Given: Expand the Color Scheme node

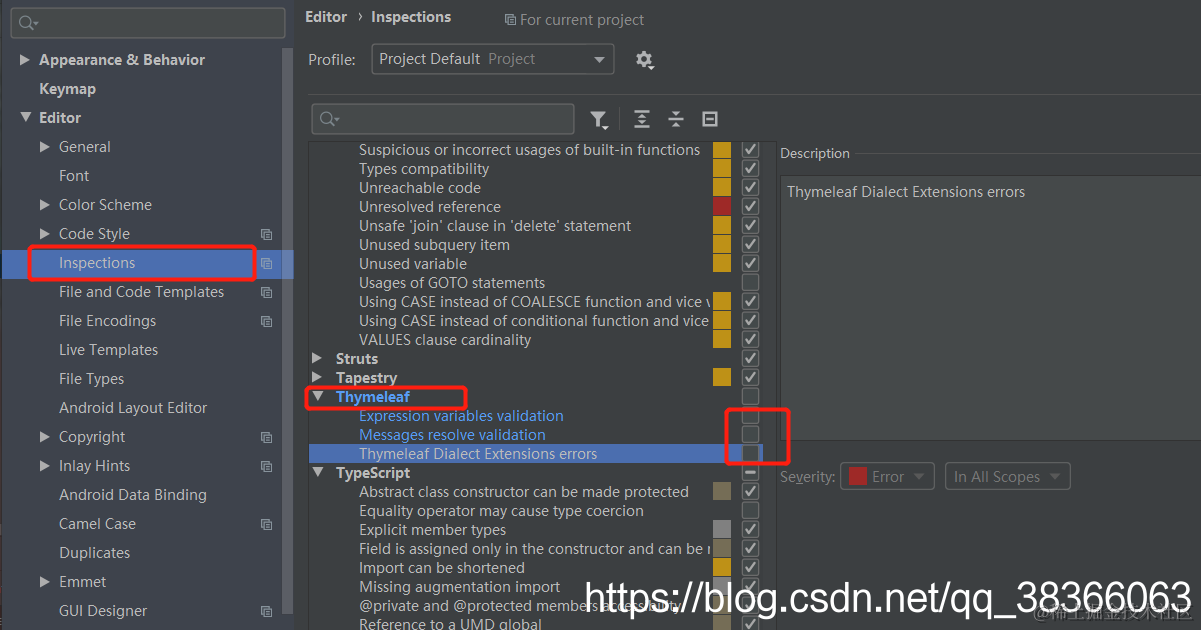Looking at the screenshot, I should (x=44, y=205).
